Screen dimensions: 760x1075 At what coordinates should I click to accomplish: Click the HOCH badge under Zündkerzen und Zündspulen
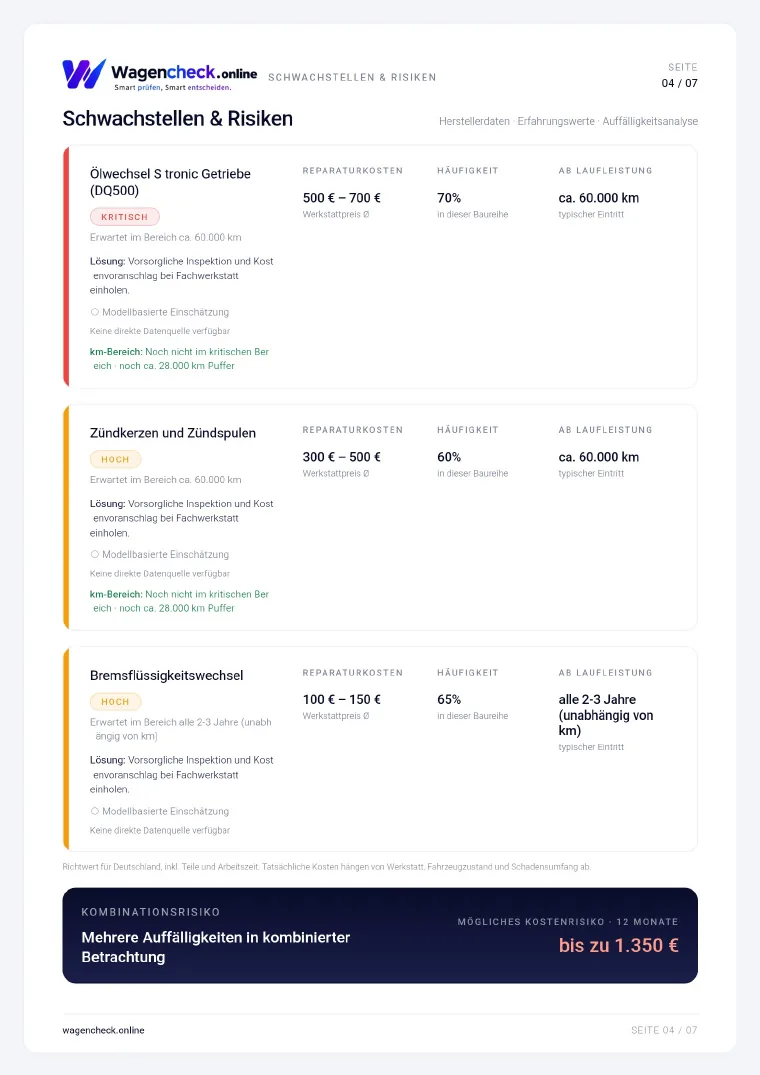(x=115, y=459)
